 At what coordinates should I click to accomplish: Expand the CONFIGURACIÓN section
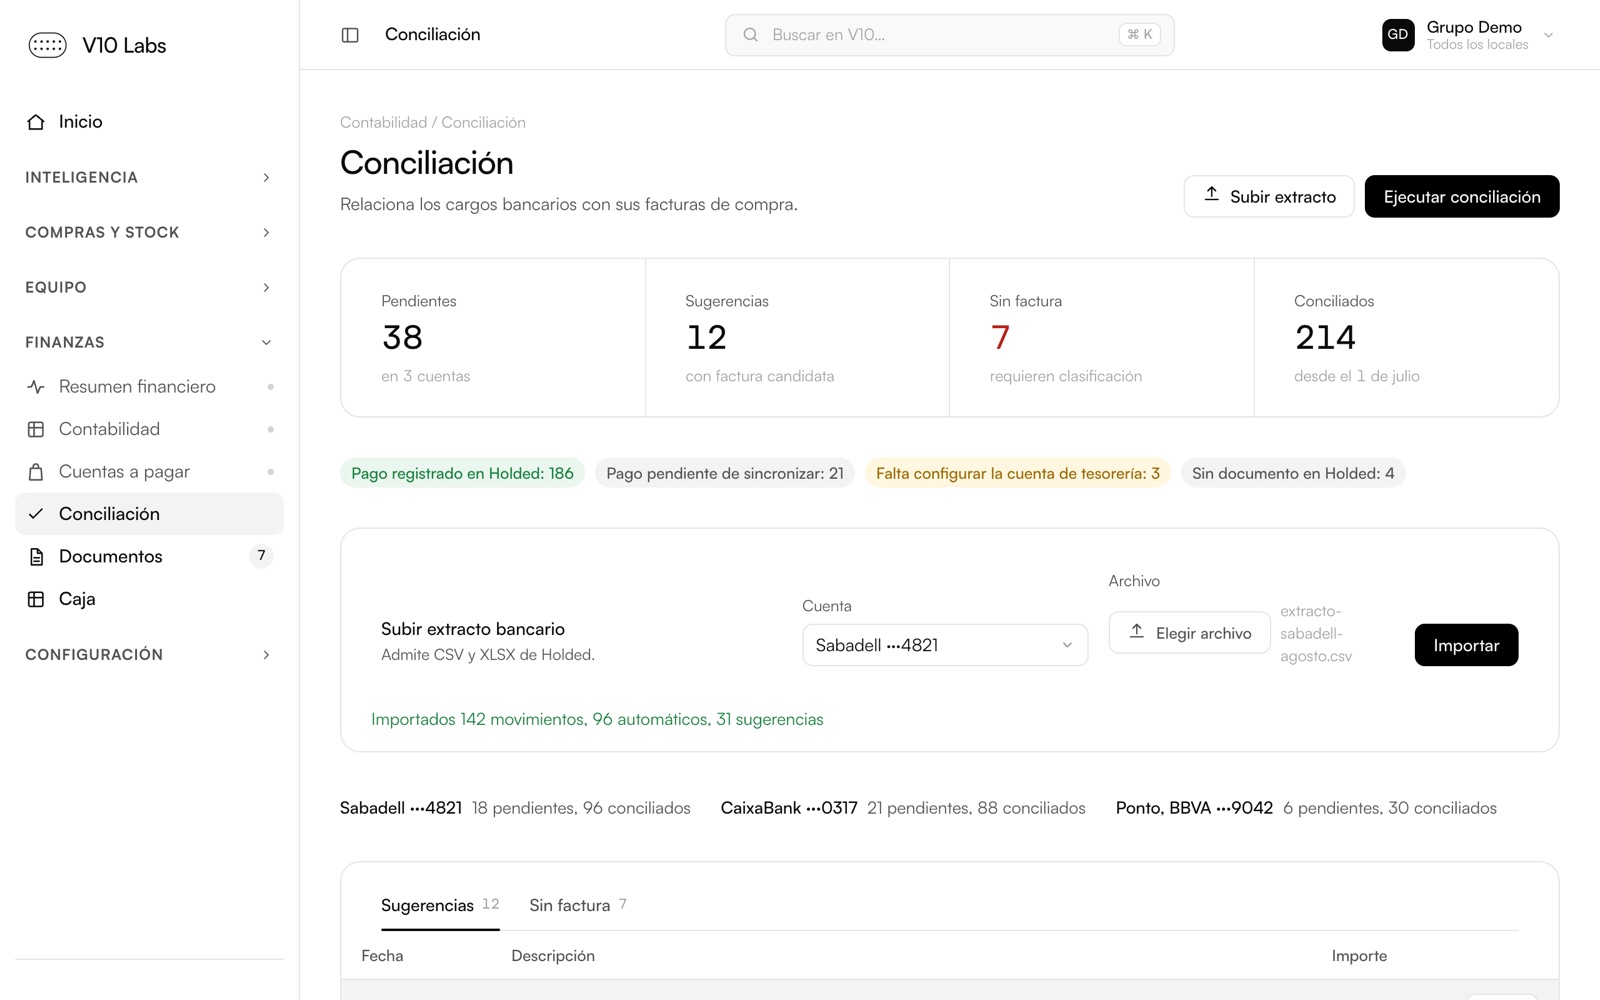point(149,654)
